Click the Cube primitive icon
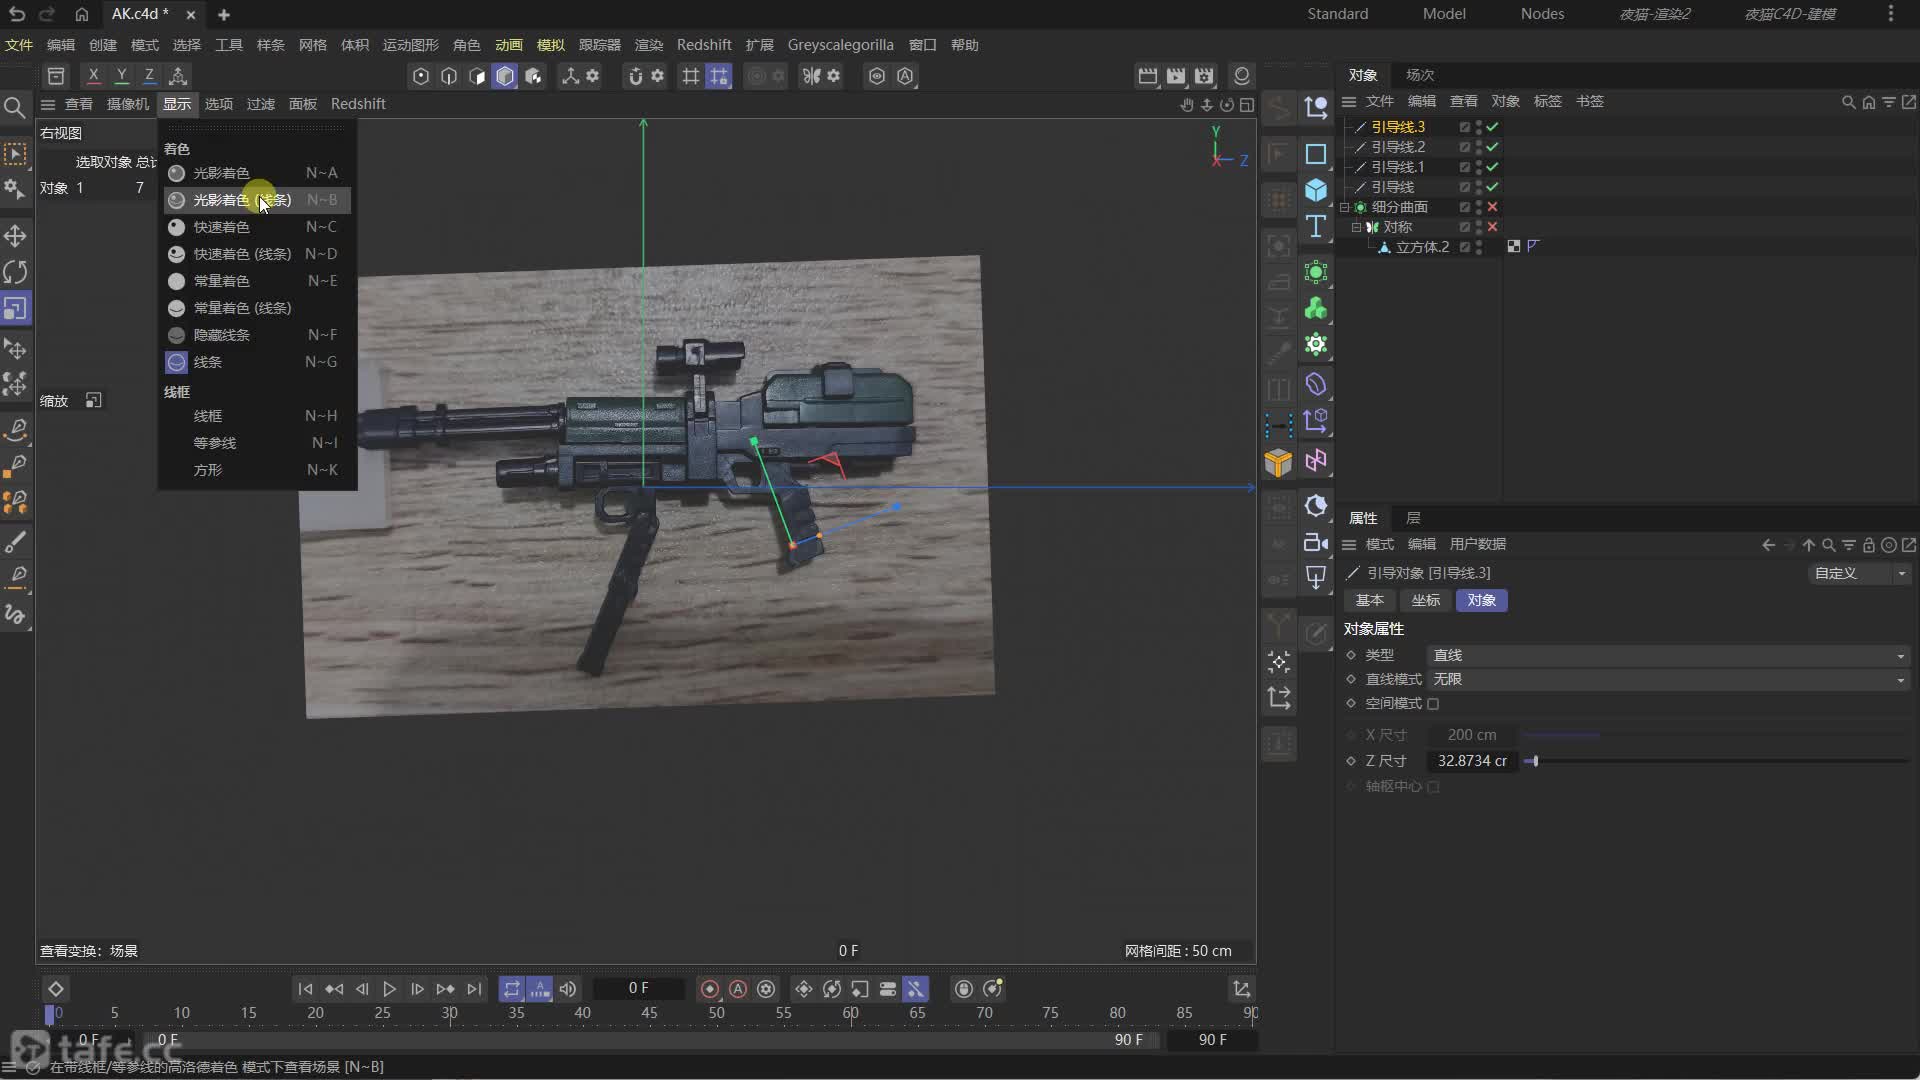This screenshot has width=1920, height=1080. coord(1316,190)
